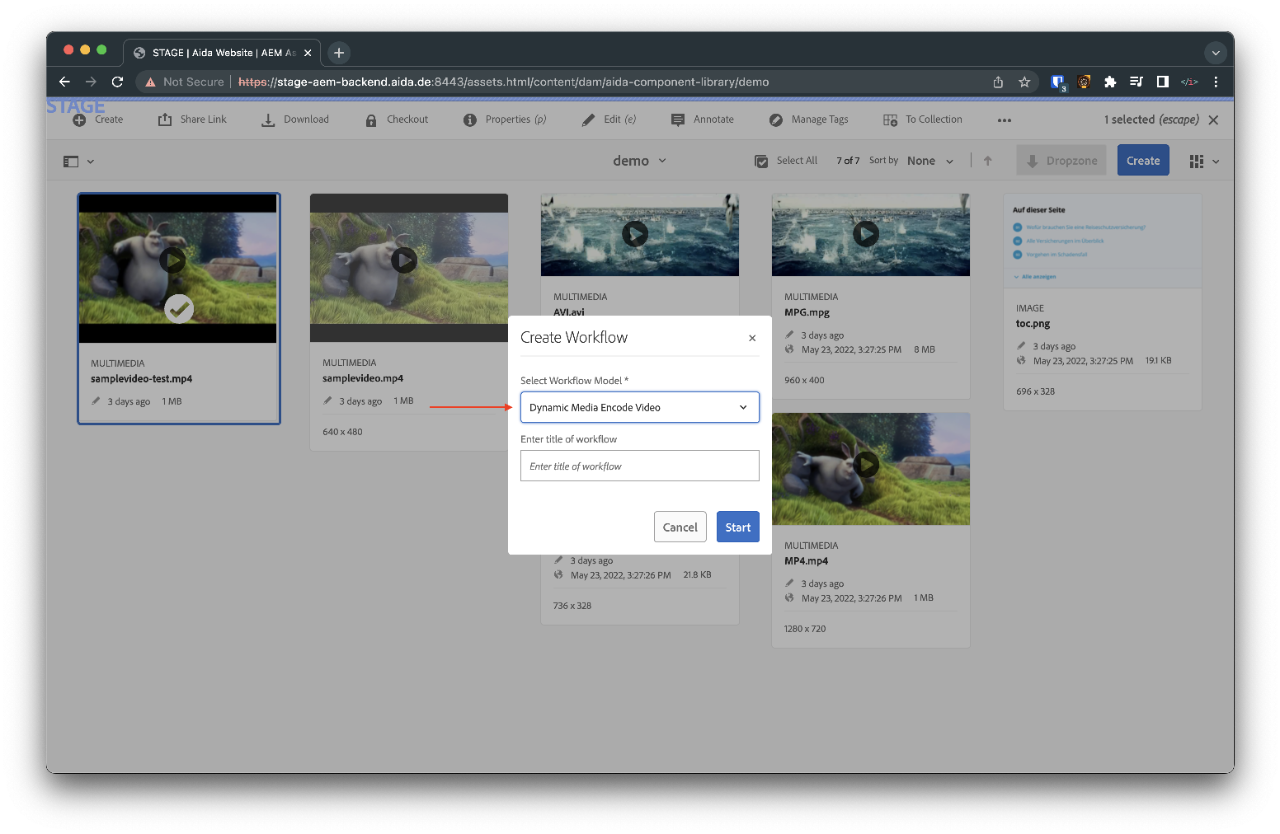Deselect the checkmark on samplevideo-test.mp4
1280x834 pixels.
pos(179,309)
